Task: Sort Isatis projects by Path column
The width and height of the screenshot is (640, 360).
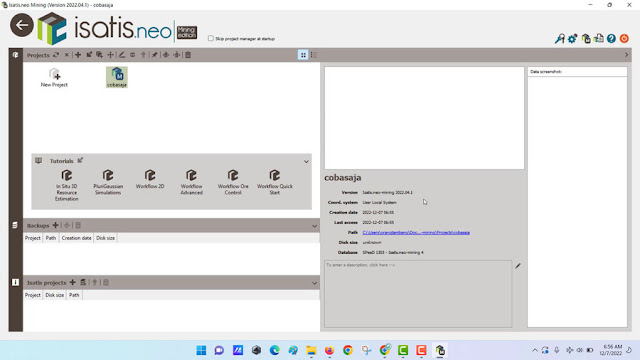Action: (x=74, y=295)
